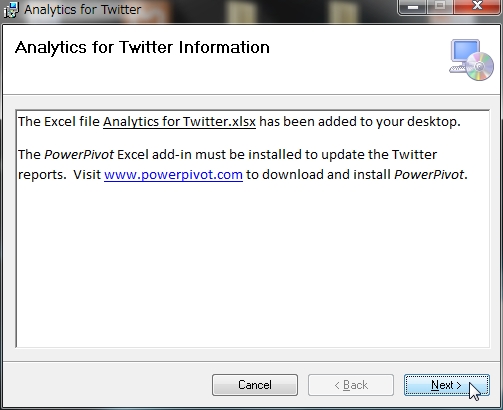Click the Next > button
This screenshot has width=503, height=410.
pyautogui.click(x=447, y=385)
